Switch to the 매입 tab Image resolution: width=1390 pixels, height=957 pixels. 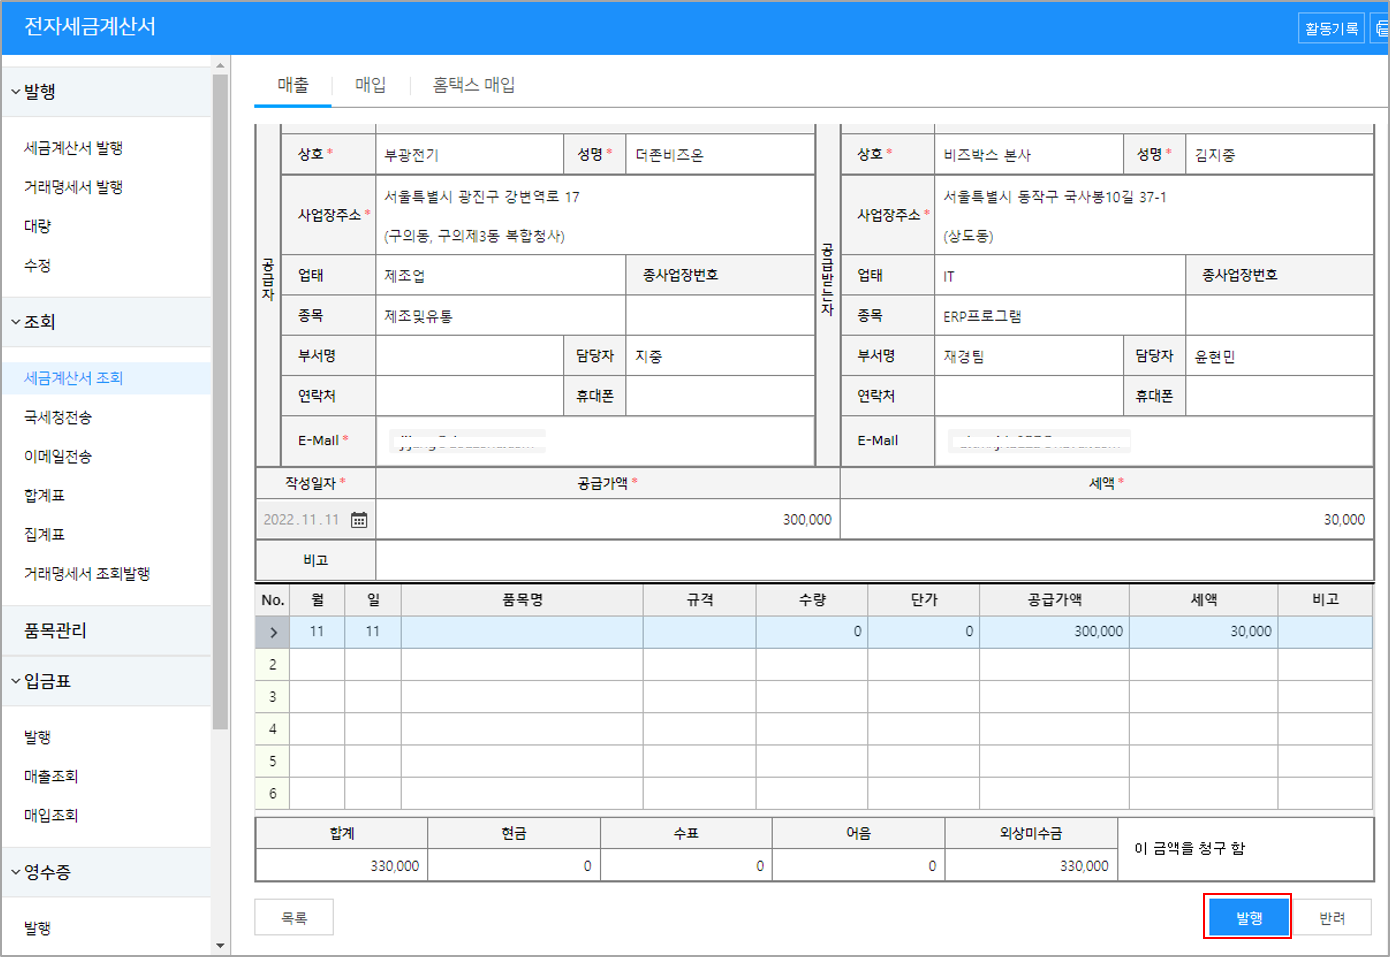370,85
